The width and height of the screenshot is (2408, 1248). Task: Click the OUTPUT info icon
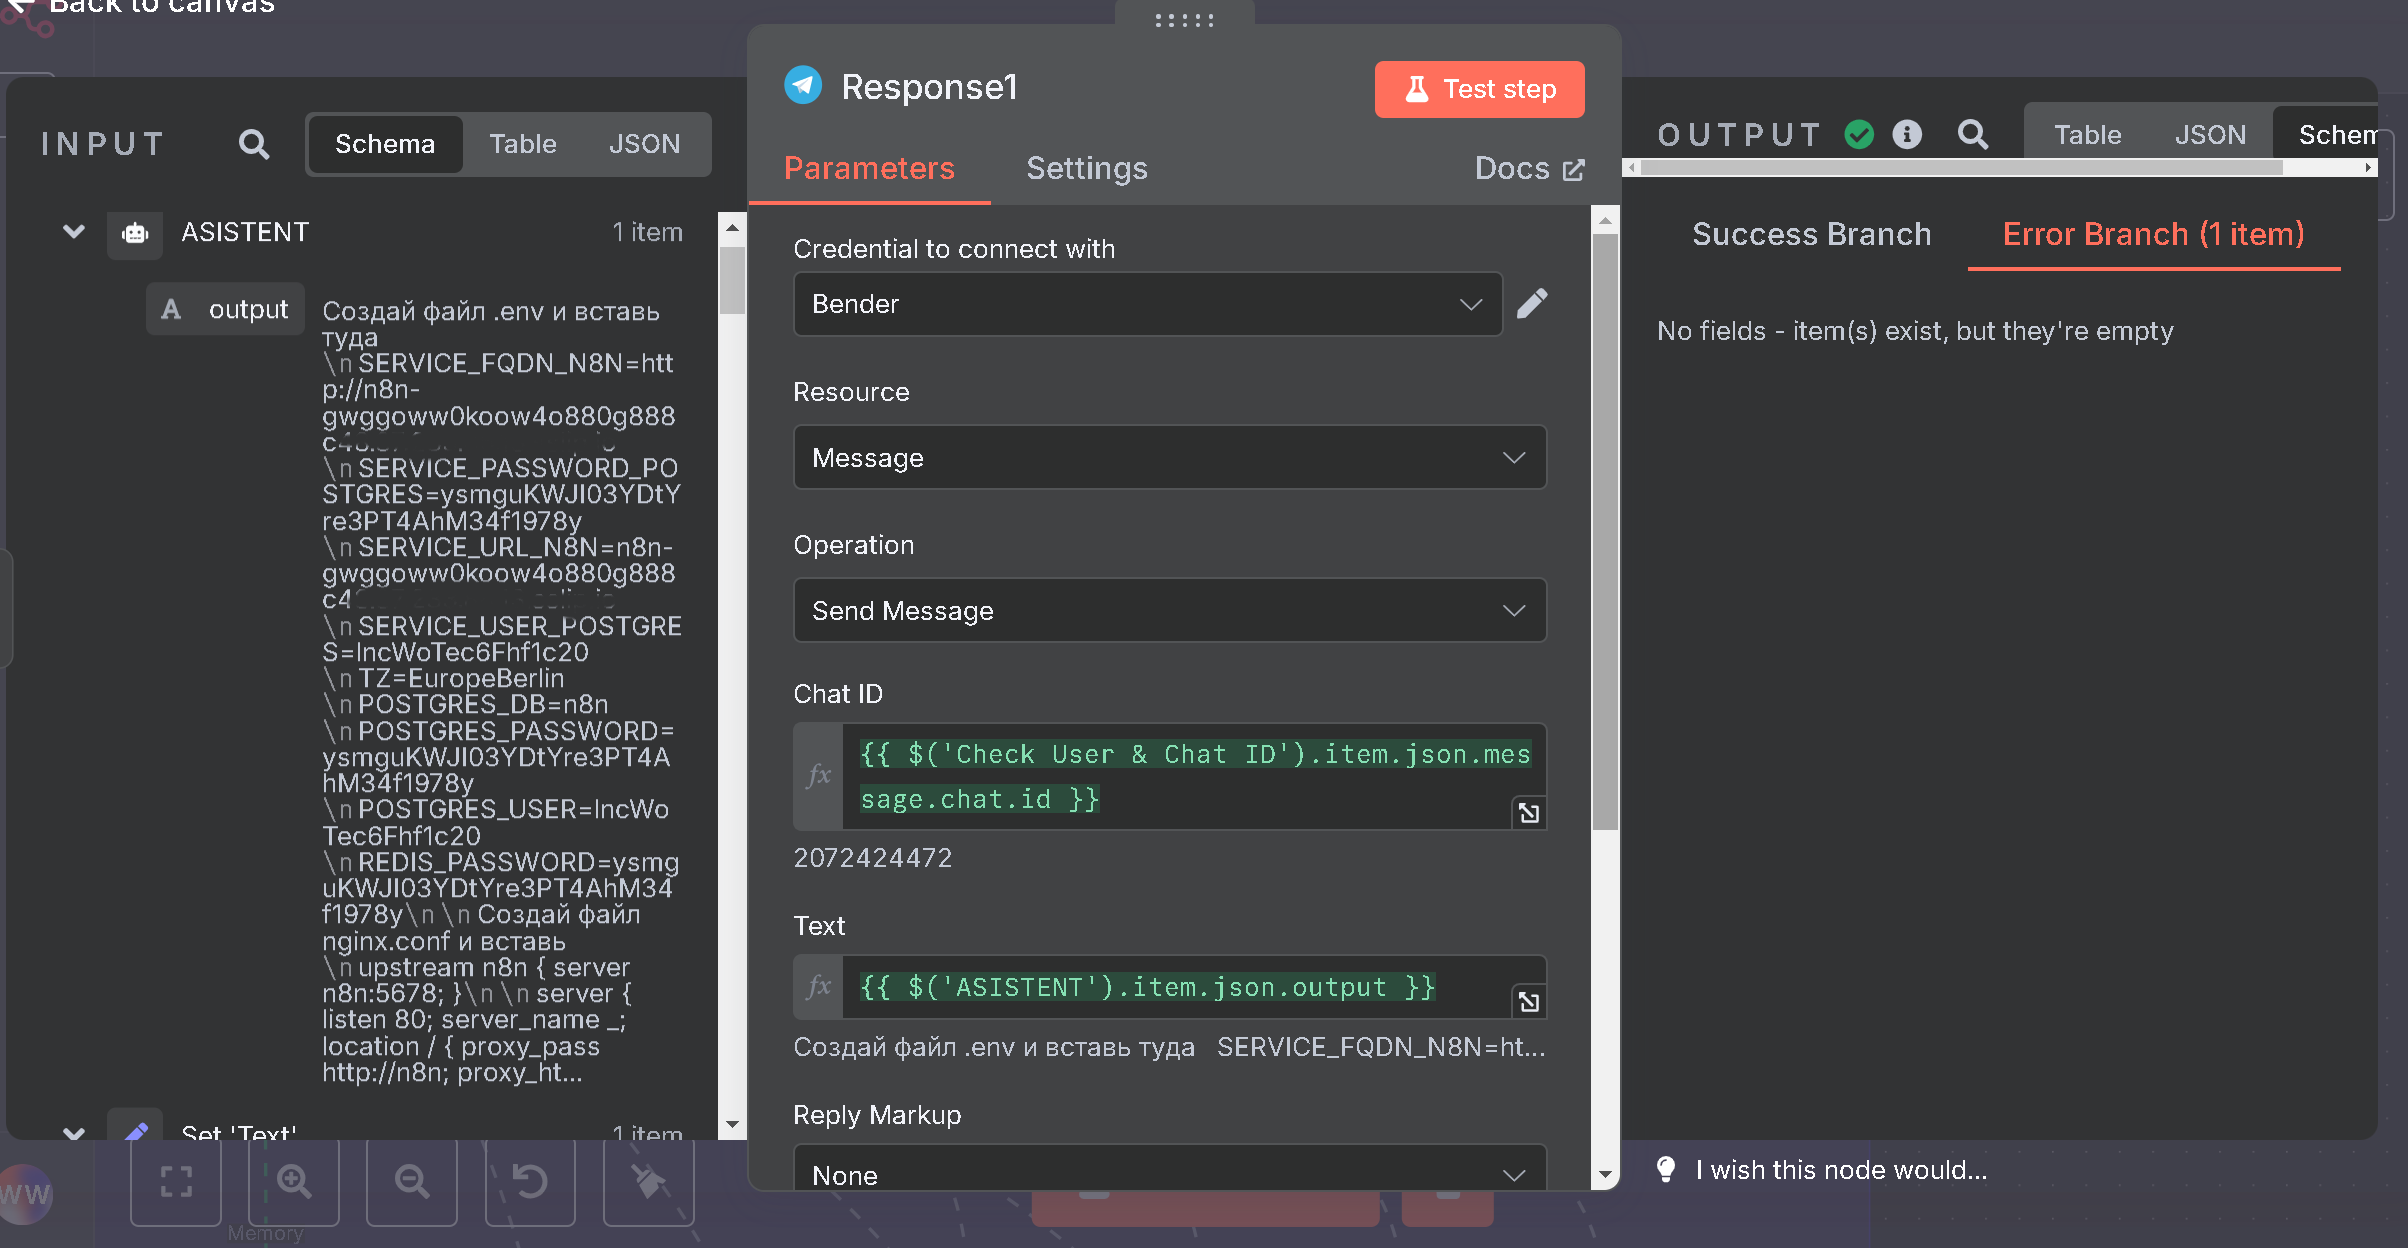click(x=1907, y=134)
